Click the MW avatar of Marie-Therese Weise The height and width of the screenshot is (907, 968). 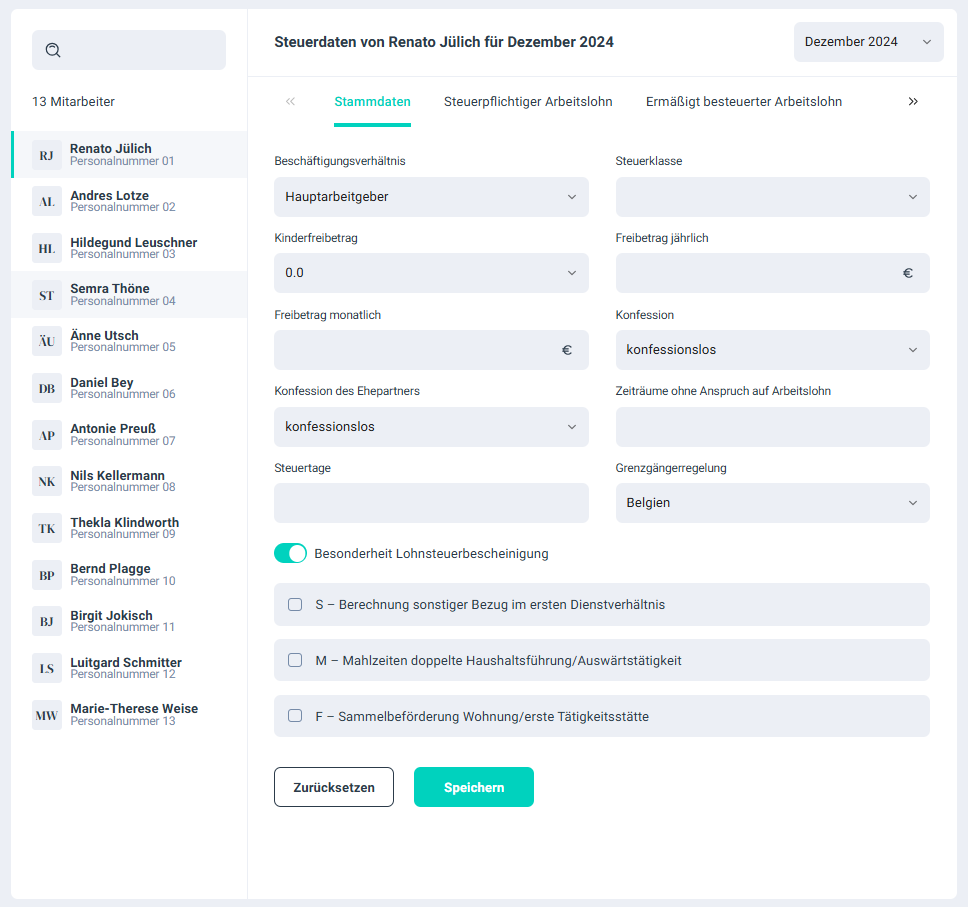[47, 715]
